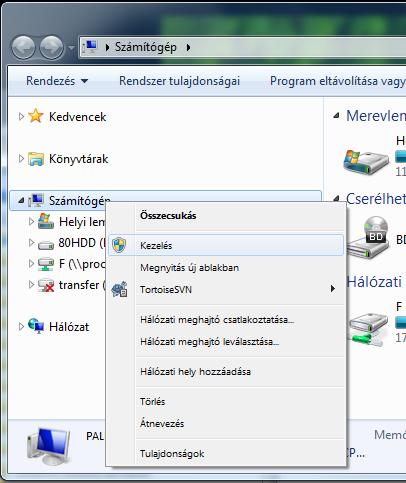
Task: Select Helyi lemez in the tree
Action: (82, 222)
